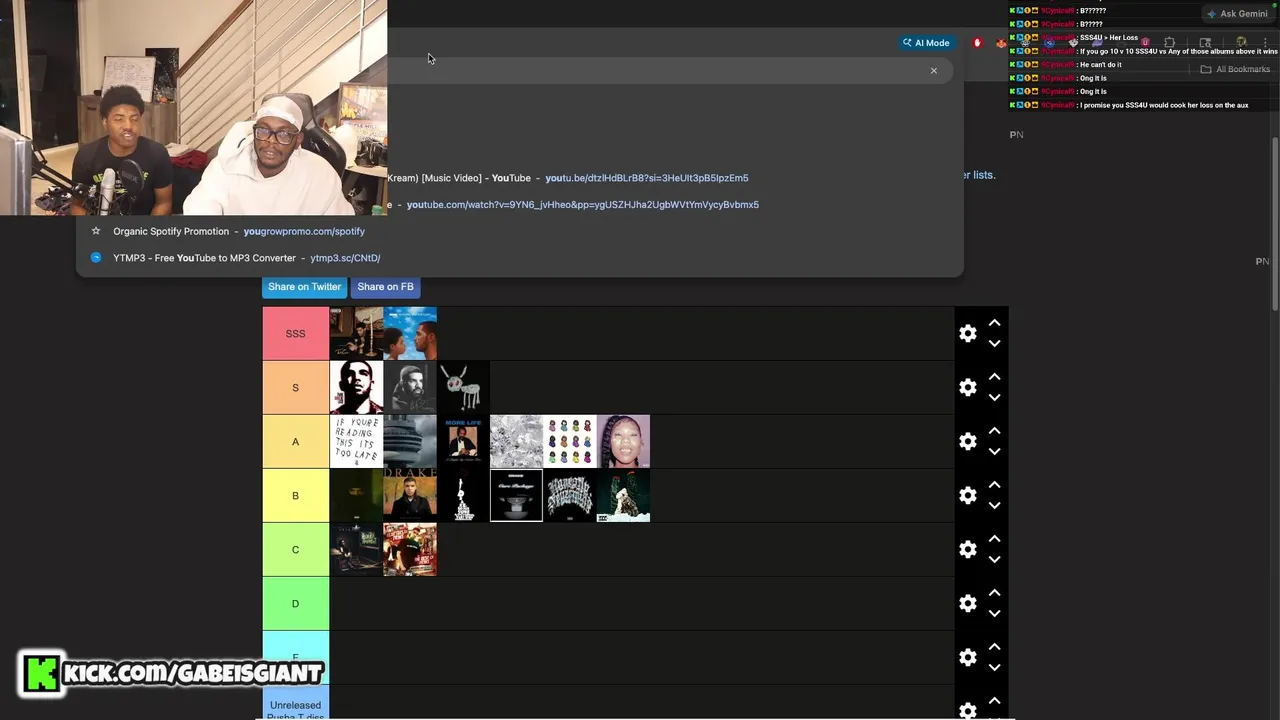Move Unreleased Pusha T diss row up
The image size is (1280, 720).
coord(995,701)
